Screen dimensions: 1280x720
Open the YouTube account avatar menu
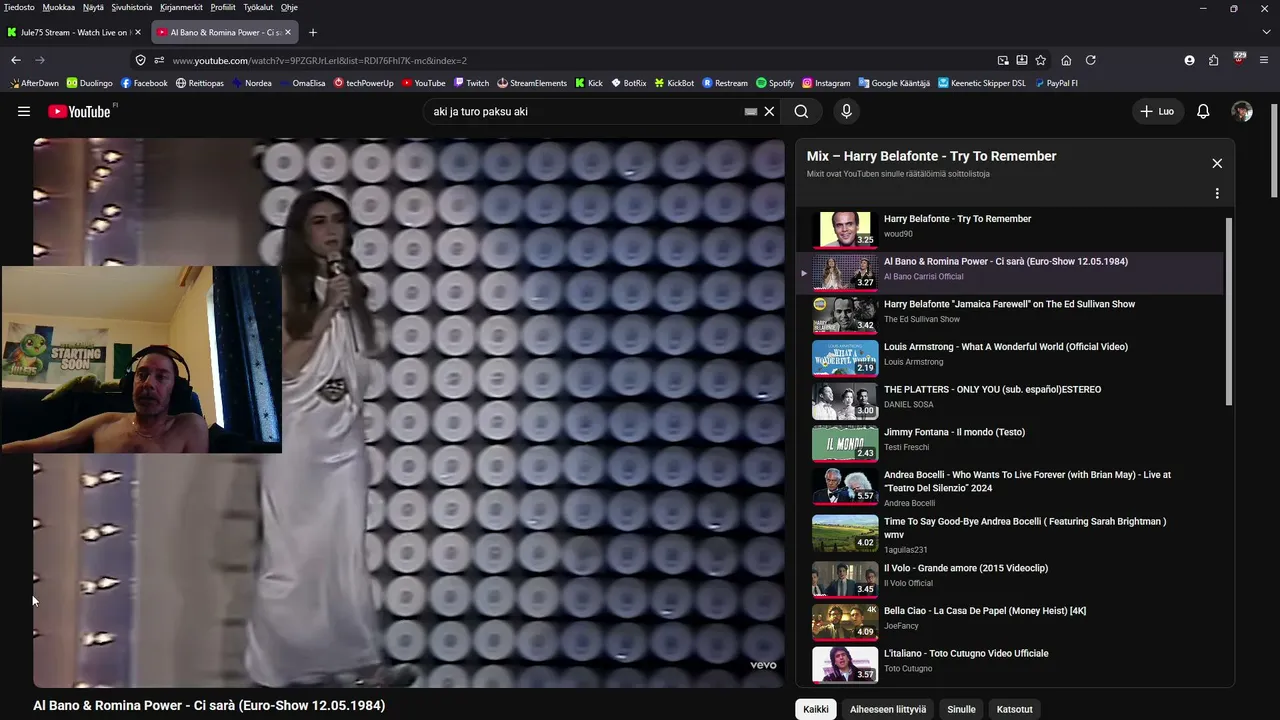(x=1242, y=112)
